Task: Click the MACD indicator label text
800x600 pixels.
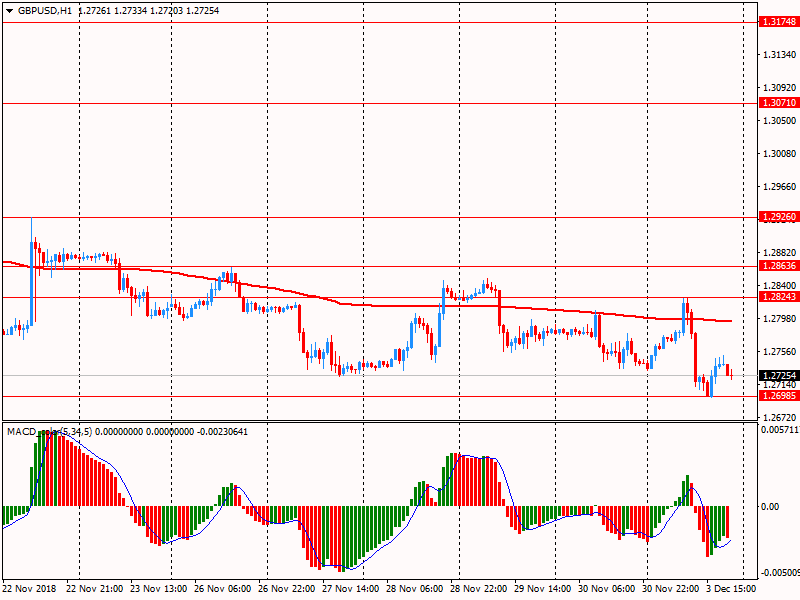Action: pyautogui.click(x=22, y=432)
